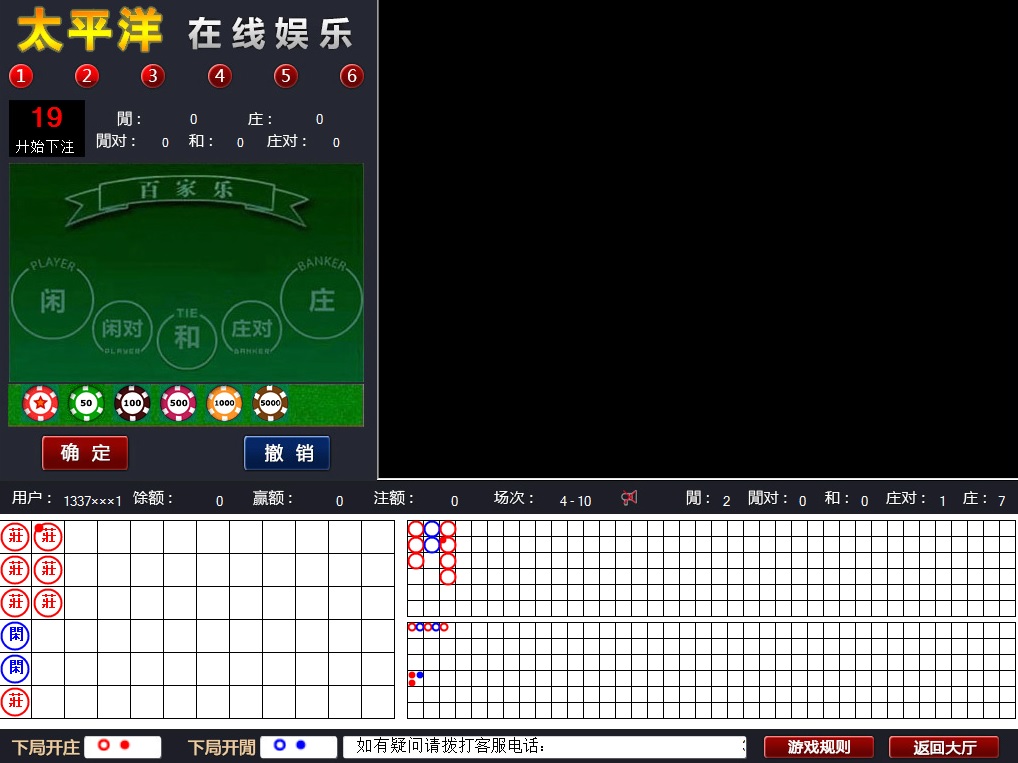Place bet on 庄 (Banker) circle
This screenshot has height=763, width=1018.
click(321, 299)
